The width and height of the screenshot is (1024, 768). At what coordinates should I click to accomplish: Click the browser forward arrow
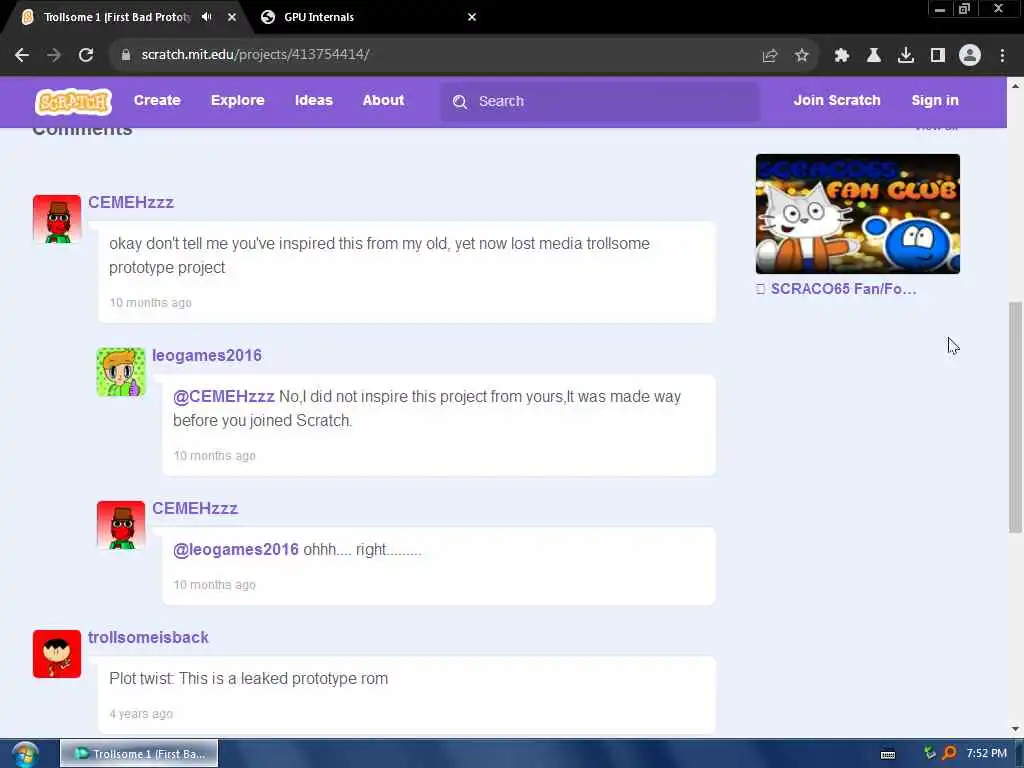click(x=54, y=55)
